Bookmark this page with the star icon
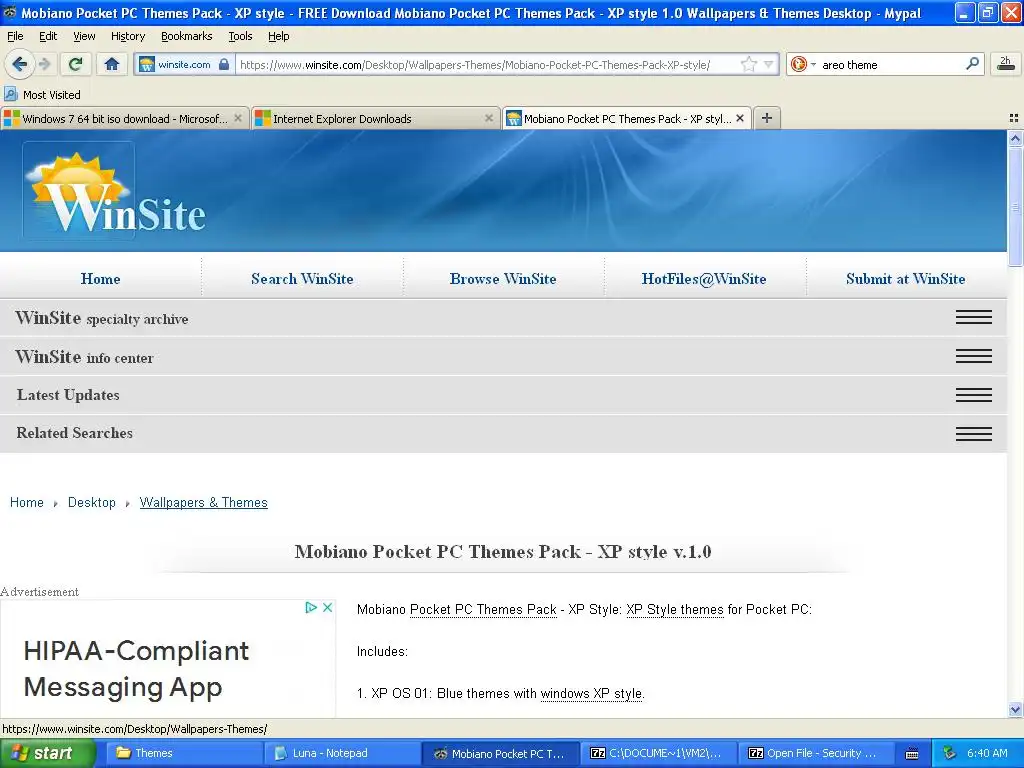Screen dimensions: 1024x768 point(748,64)
